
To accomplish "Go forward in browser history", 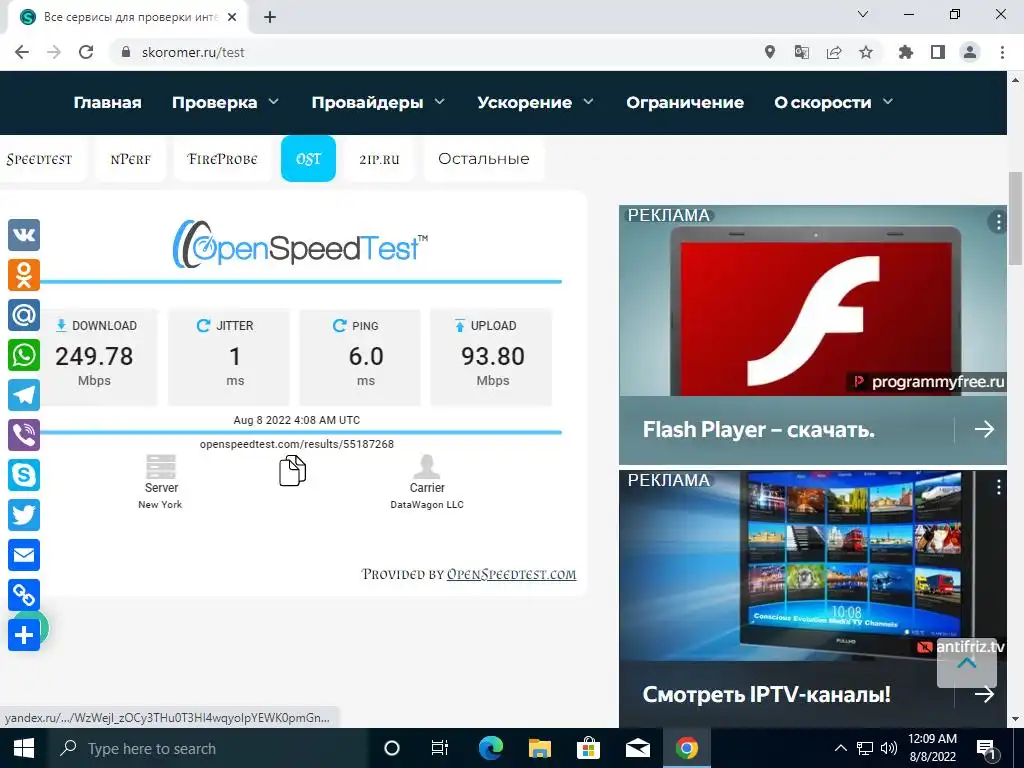I will pyautogui.click(x=54, y=52).
